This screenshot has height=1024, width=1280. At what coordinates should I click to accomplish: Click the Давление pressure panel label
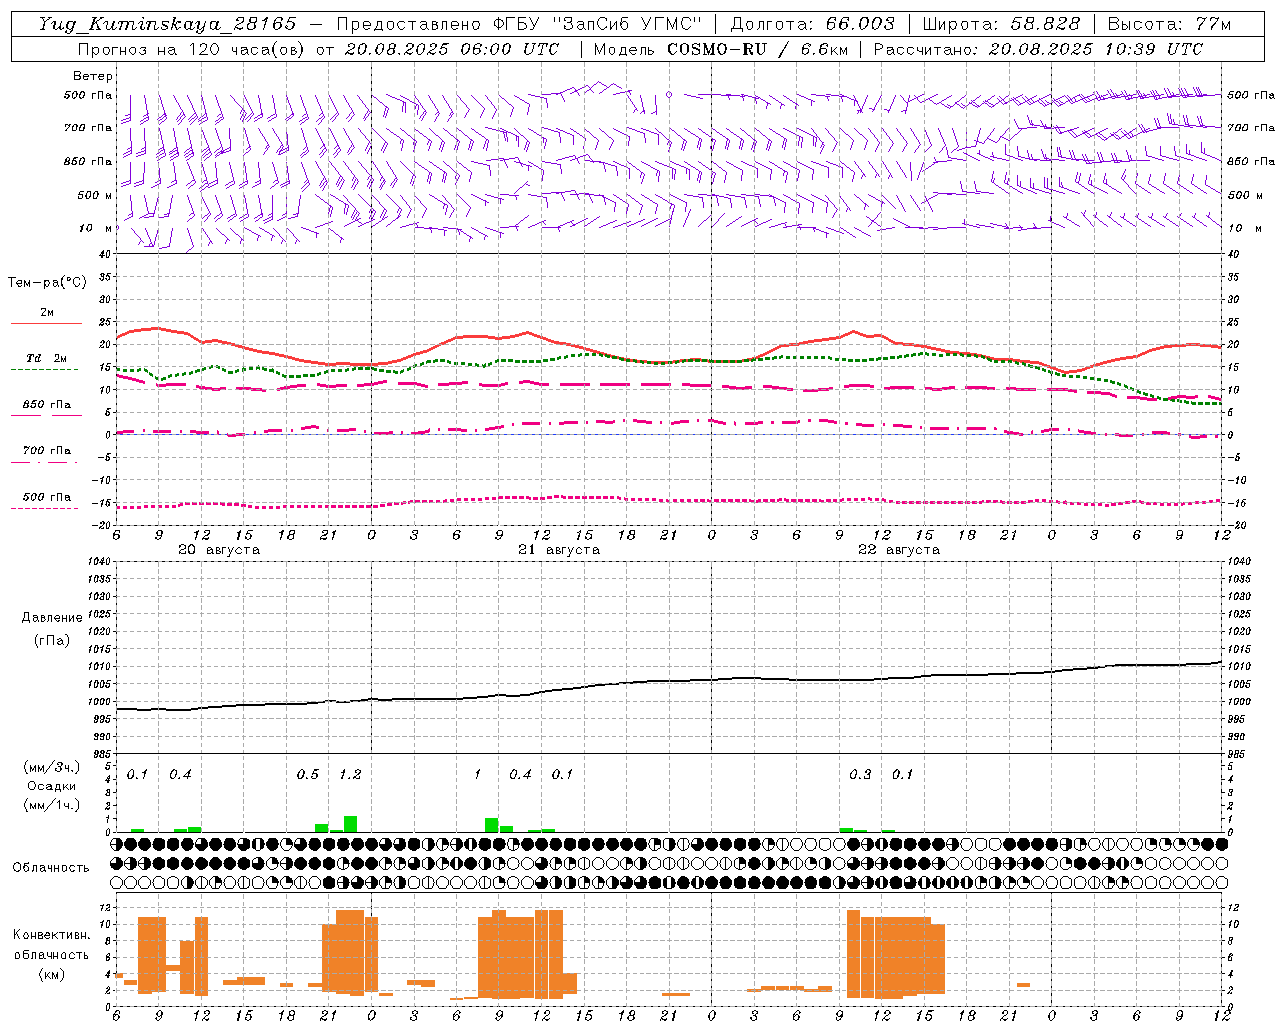pyautogui.click(x=52, y=618)
